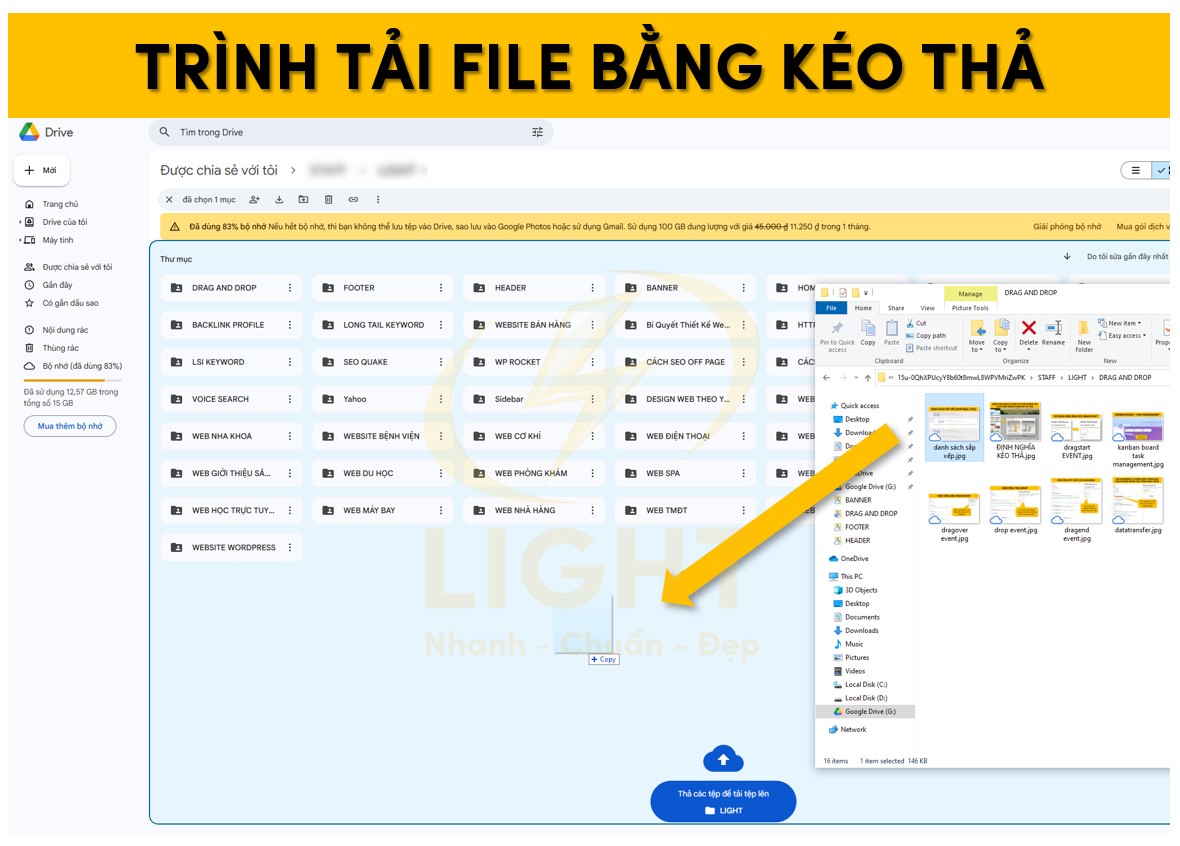The image size is (1180, 846).
Task: Open three-dot menu for BANNER folder
Action: point(744,288)
